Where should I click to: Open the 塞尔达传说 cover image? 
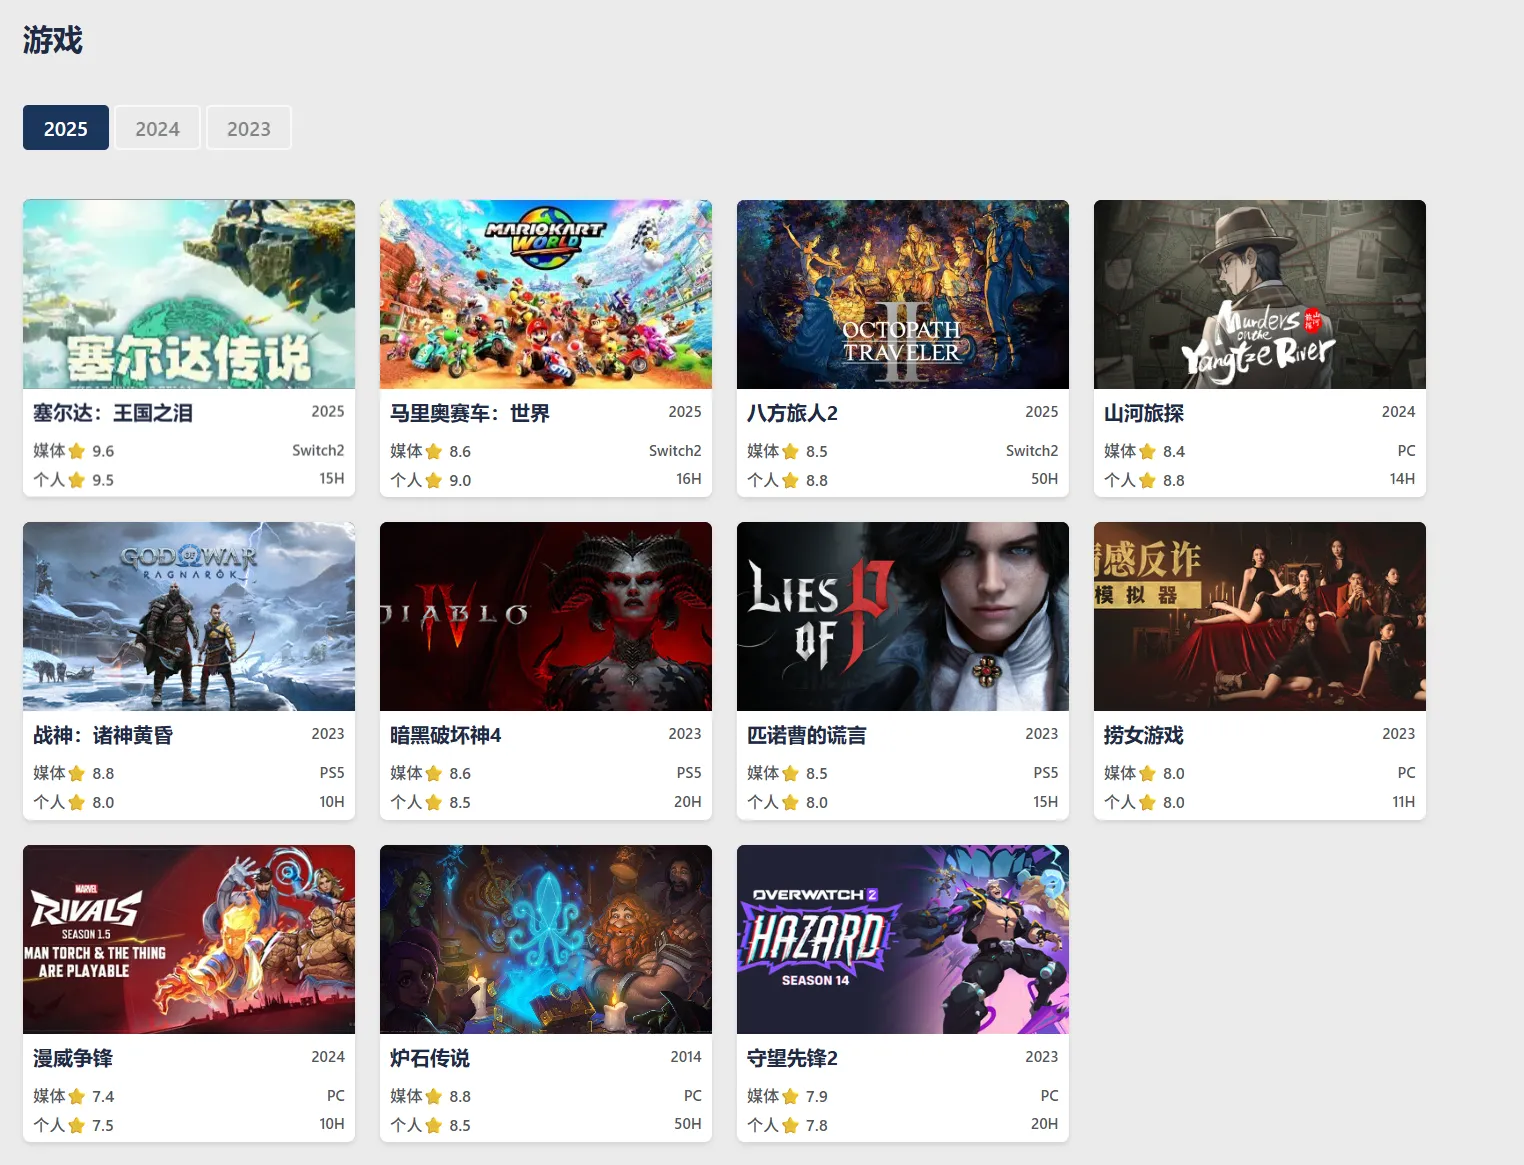point(189,294)
